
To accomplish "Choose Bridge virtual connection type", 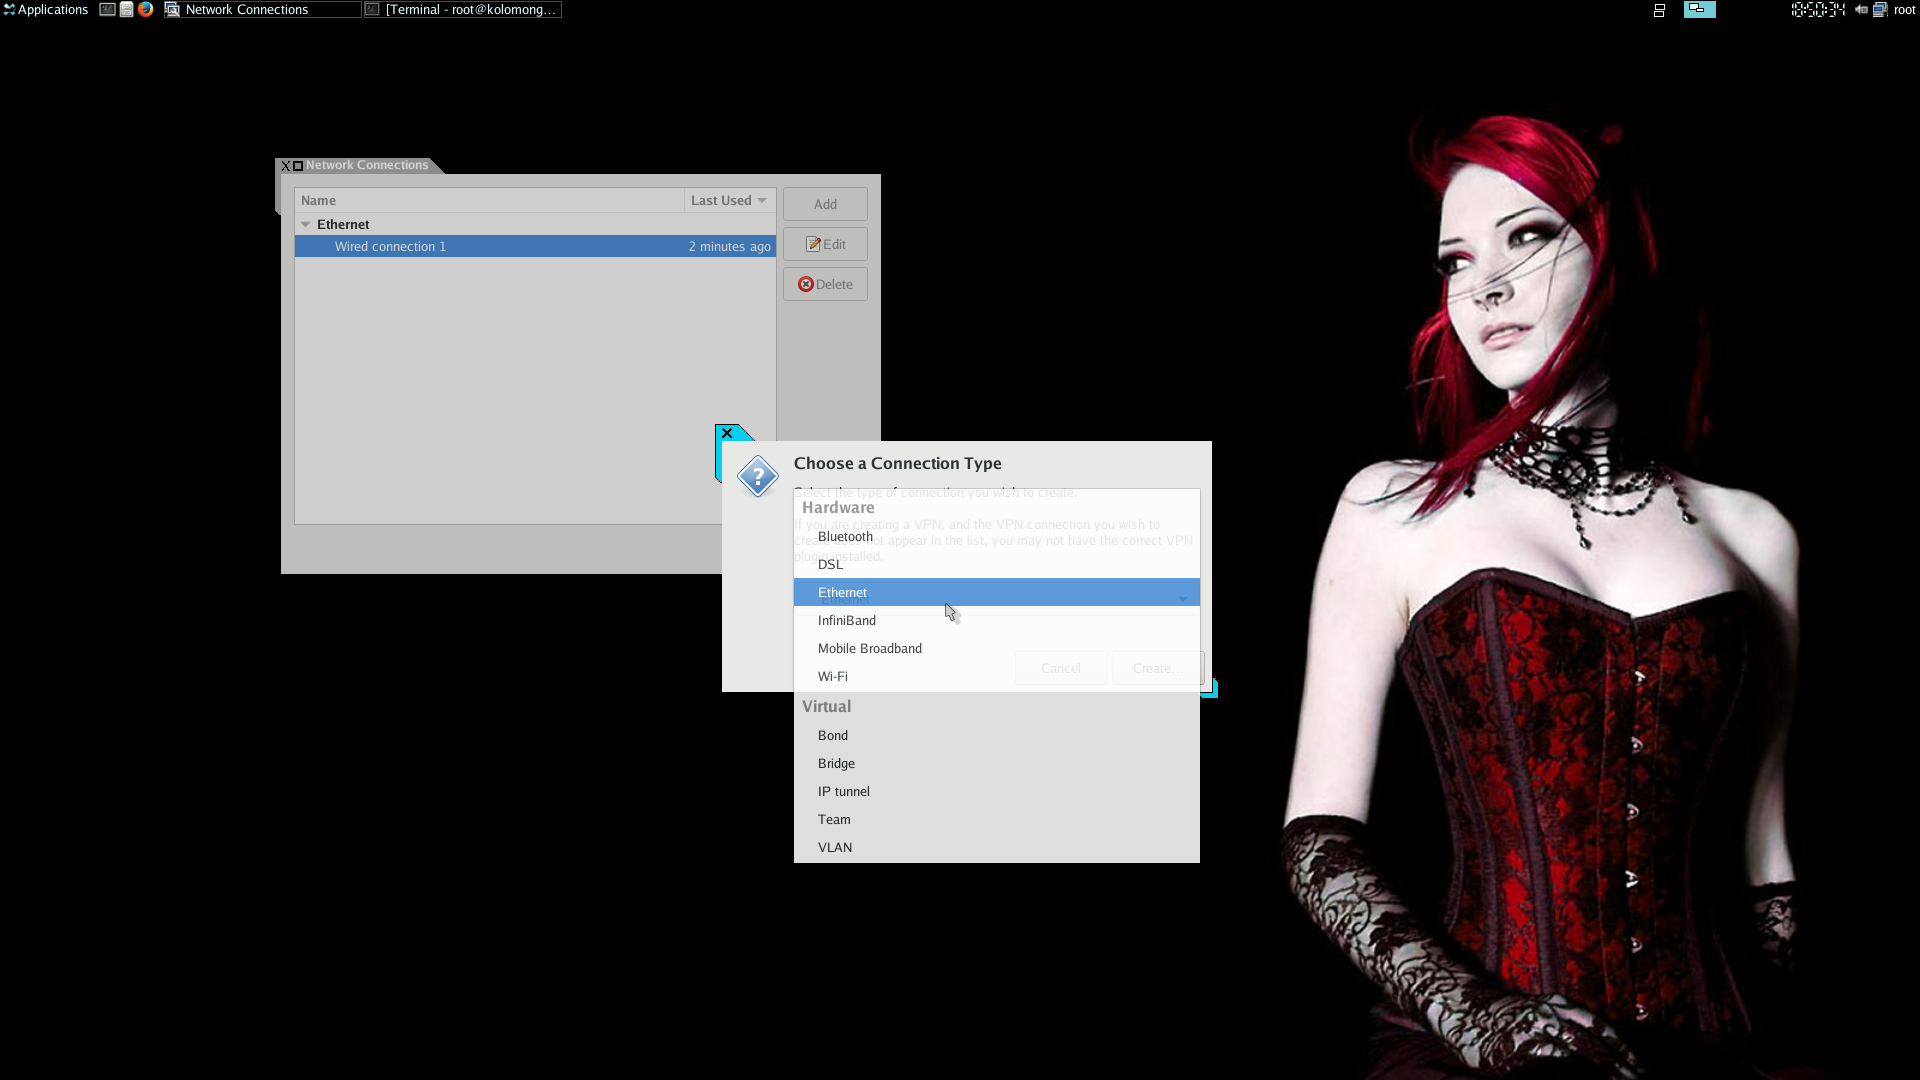I will click(x=996, y=763).
